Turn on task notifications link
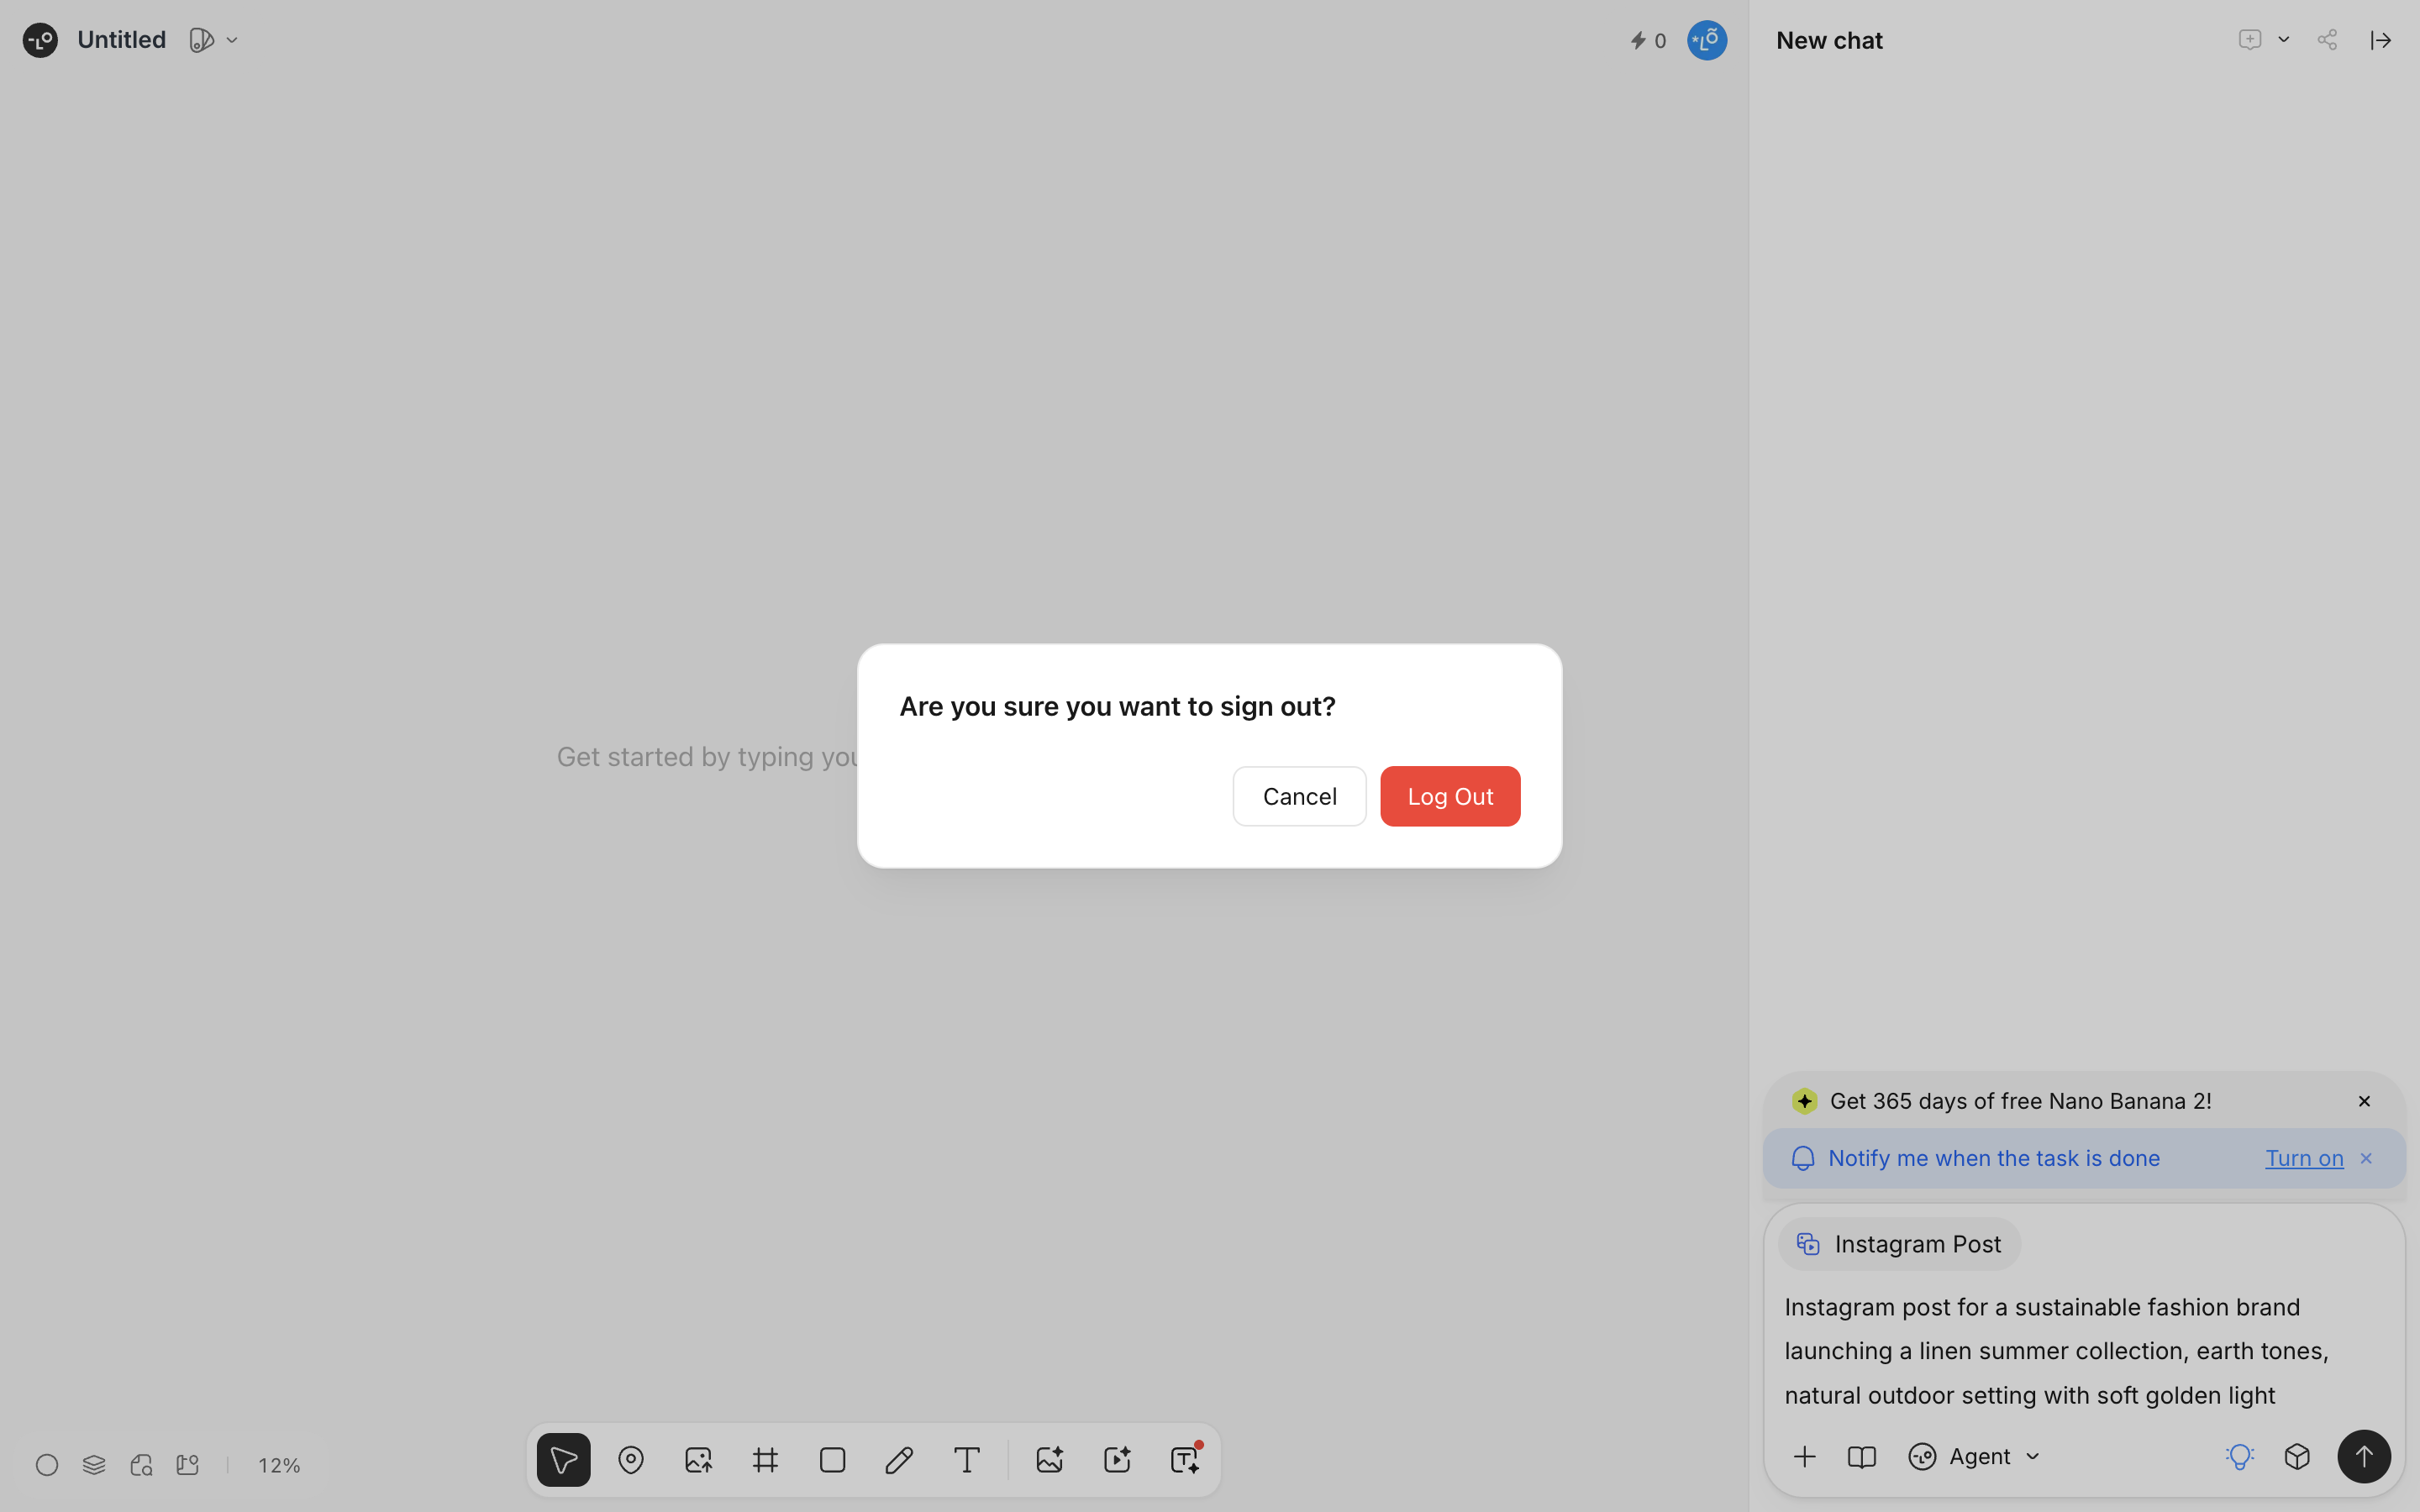 pyautogui.click(x=2304, y=1158)
